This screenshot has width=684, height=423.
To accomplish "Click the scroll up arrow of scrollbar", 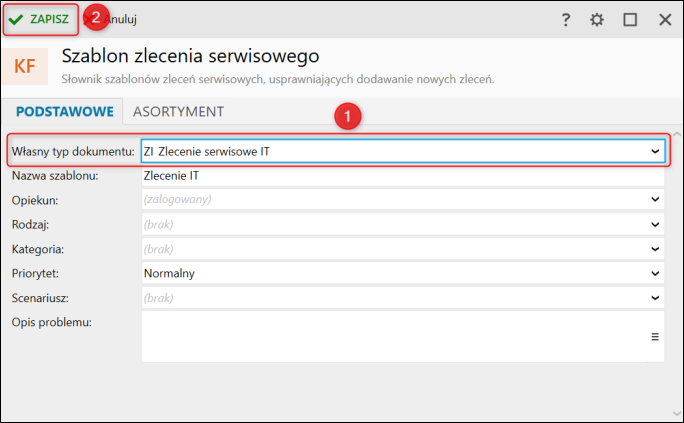I will 677,134.
